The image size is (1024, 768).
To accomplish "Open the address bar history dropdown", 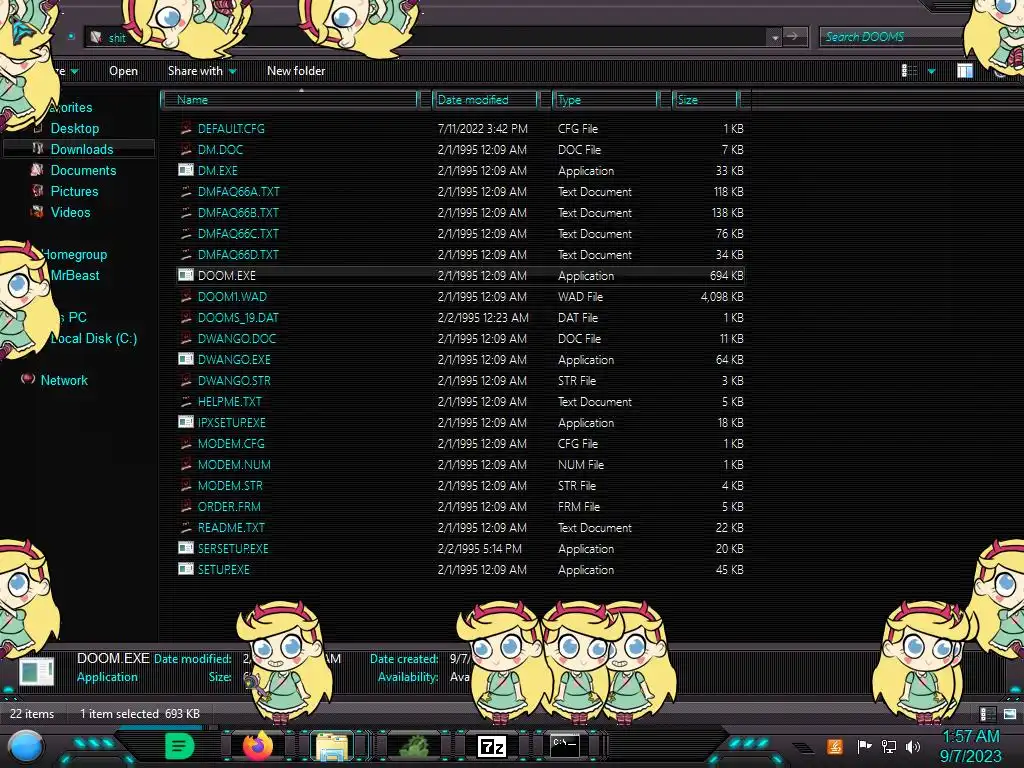I will pos(775,37).
